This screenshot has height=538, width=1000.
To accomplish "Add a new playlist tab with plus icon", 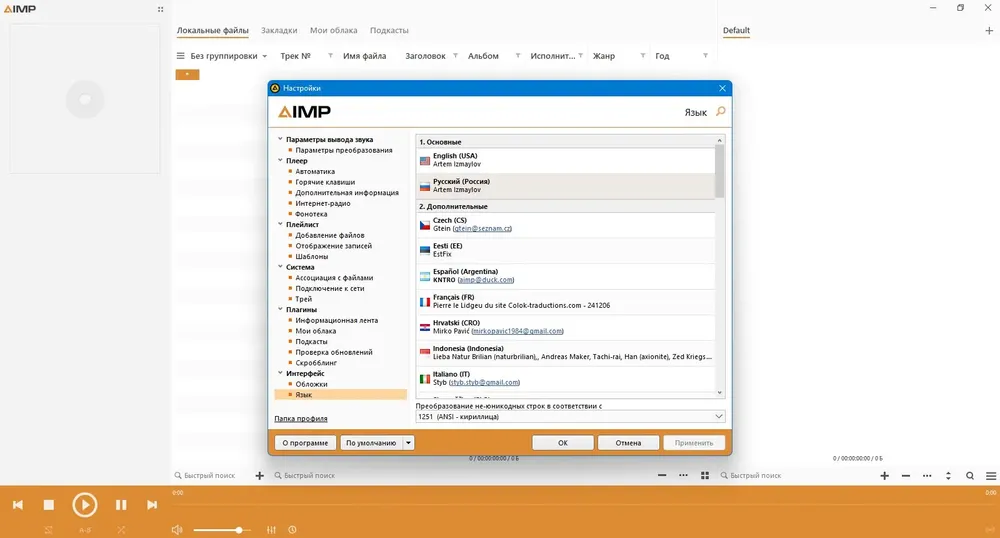I will 989,30.
